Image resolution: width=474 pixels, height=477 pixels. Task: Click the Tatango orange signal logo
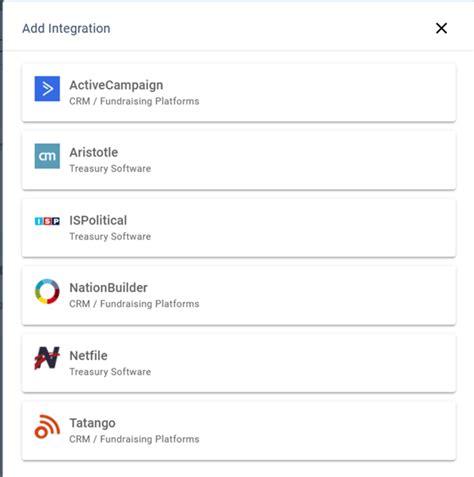tap(47, 426)
